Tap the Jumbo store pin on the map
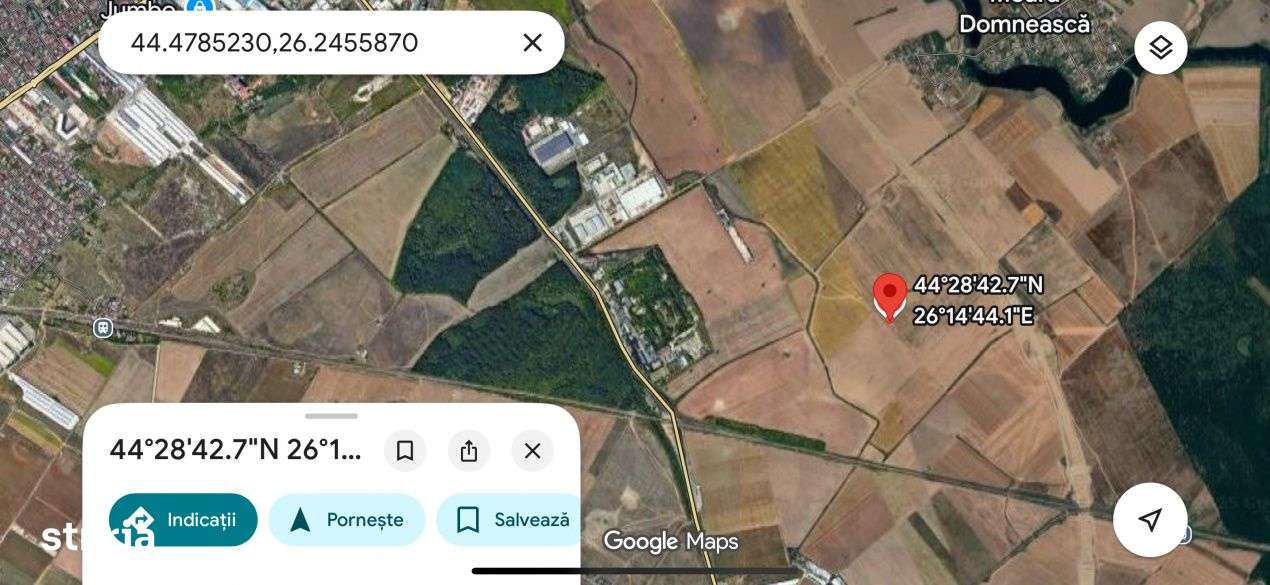This screenshot has width=1270, height=585. click(200, 7)
